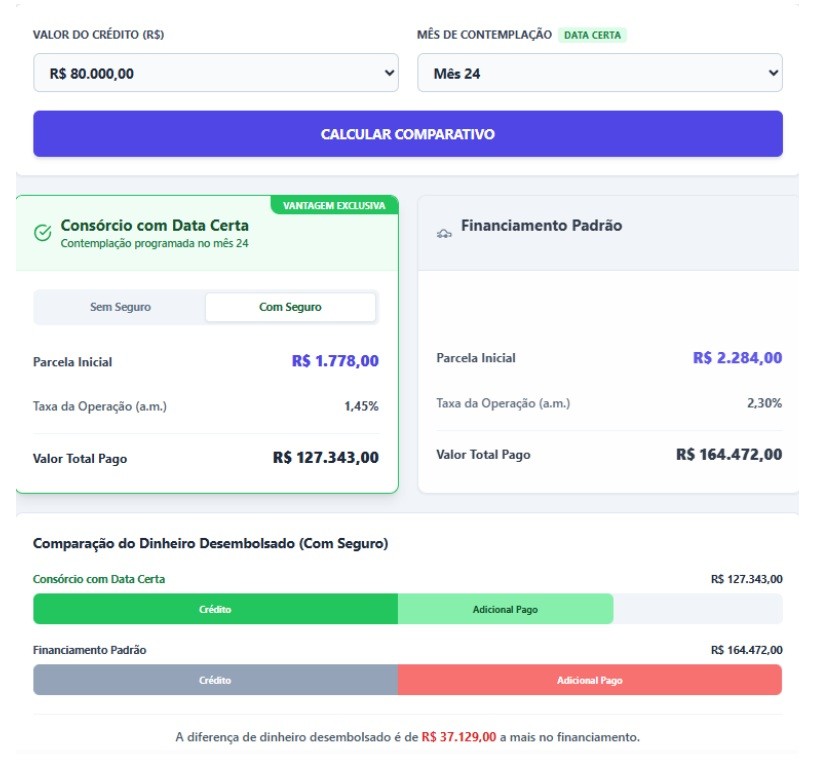The height and width of the screenshot is (763, 820).
Task: Click R$ 127.343,00 in the Consórcio card
Action: click(x=326, y=458)
